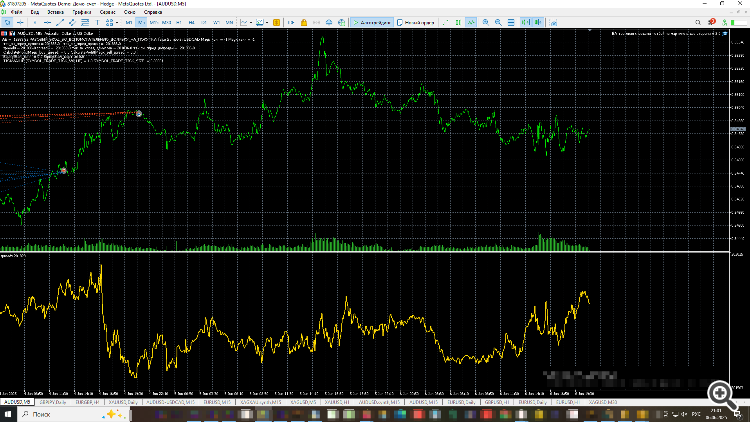Select the Fibonacci retracement tool
Screen dimensions: 750x422
click(85, 22)
